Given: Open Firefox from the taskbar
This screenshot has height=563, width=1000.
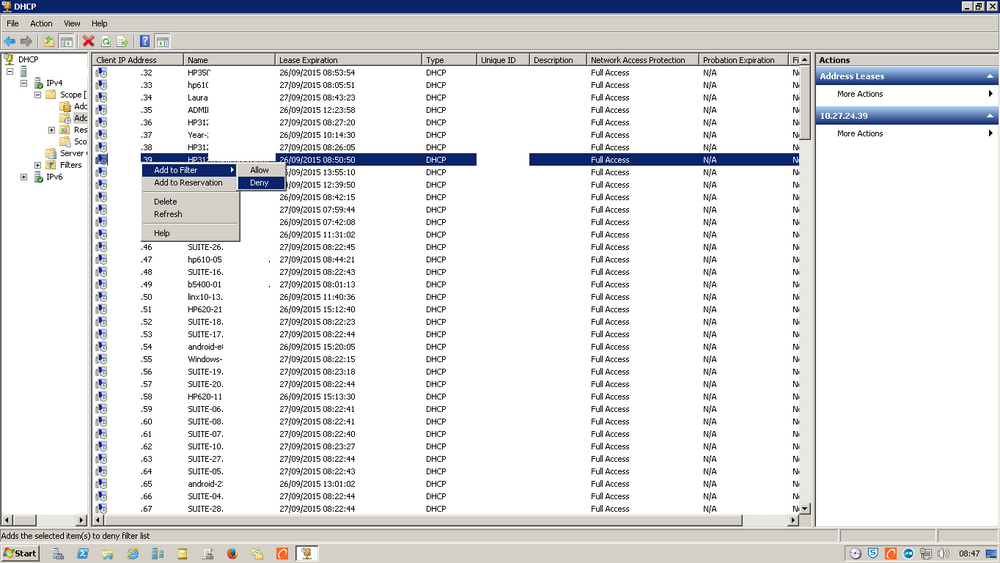Looking at the screenshot, I should (232, 553).
